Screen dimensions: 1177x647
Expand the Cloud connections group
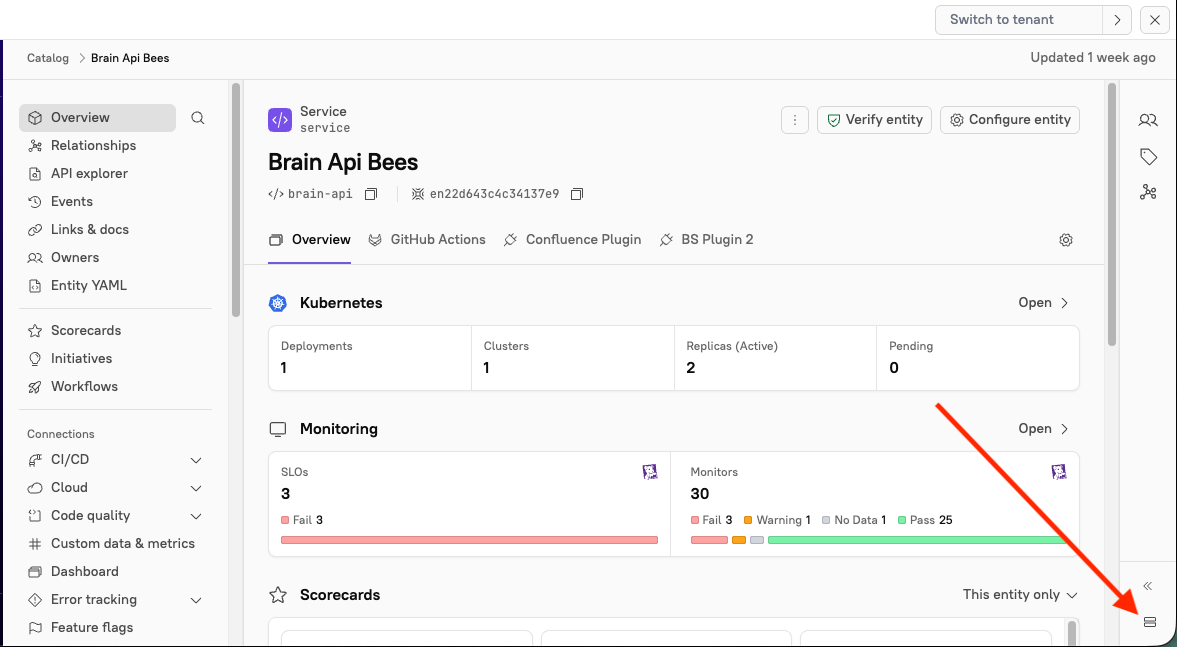tap(196, 489)
